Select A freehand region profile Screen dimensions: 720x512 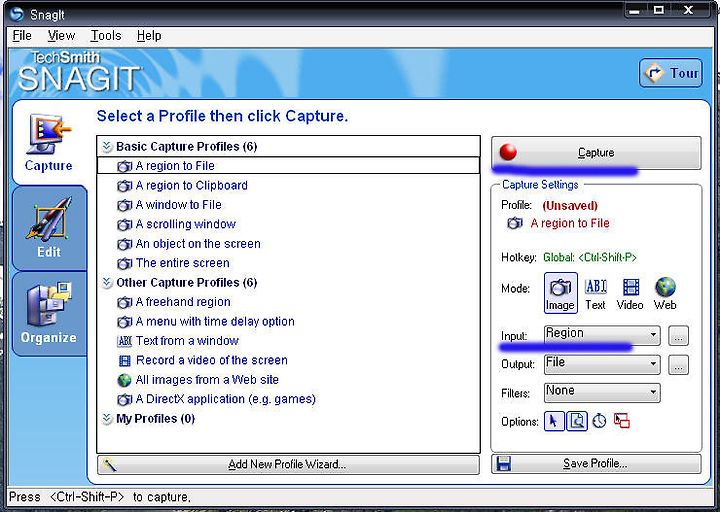pyautogui.click(x=183, y=302)
